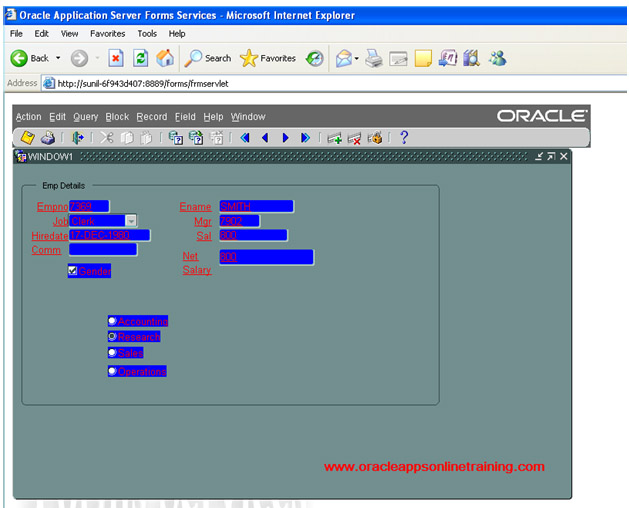Click the Insert Record icon
This screenshot has width=629, height=508.
[333, 138]
